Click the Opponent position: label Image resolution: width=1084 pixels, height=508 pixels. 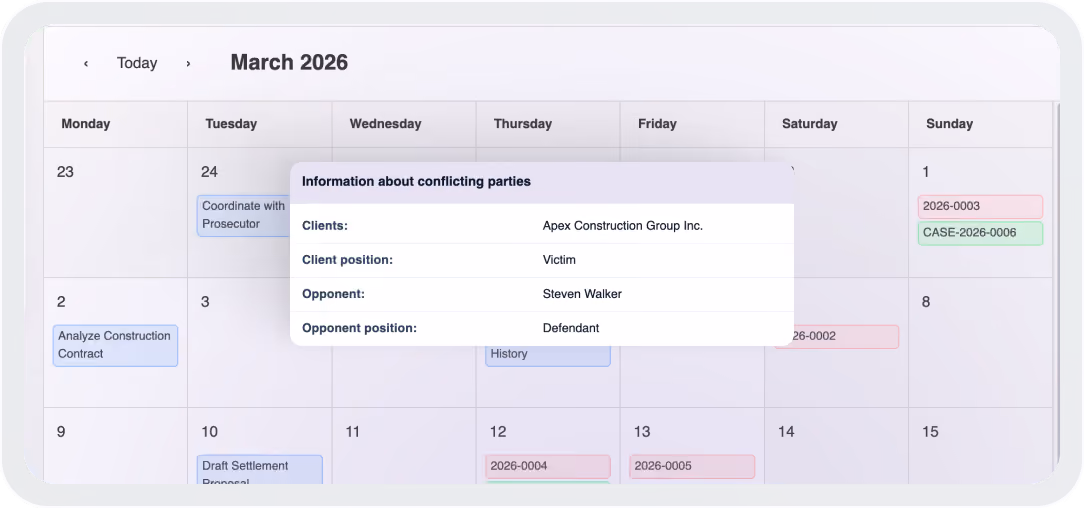pos(359,328)
